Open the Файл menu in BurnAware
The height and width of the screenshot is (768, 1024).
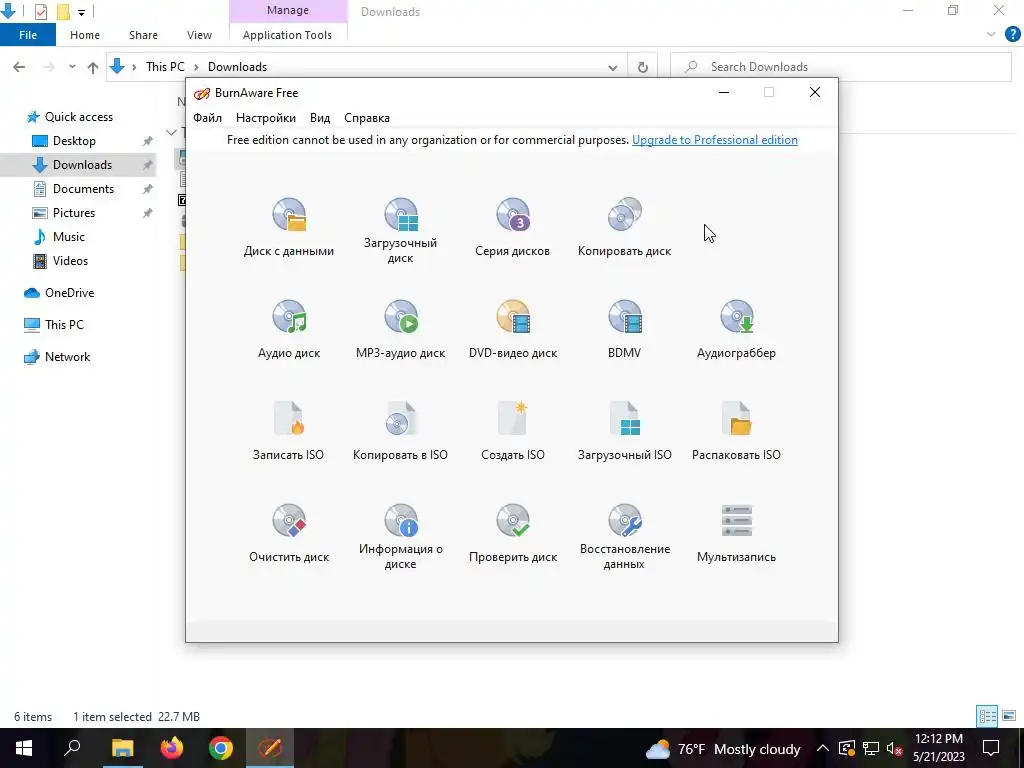(x=208, y=118)
